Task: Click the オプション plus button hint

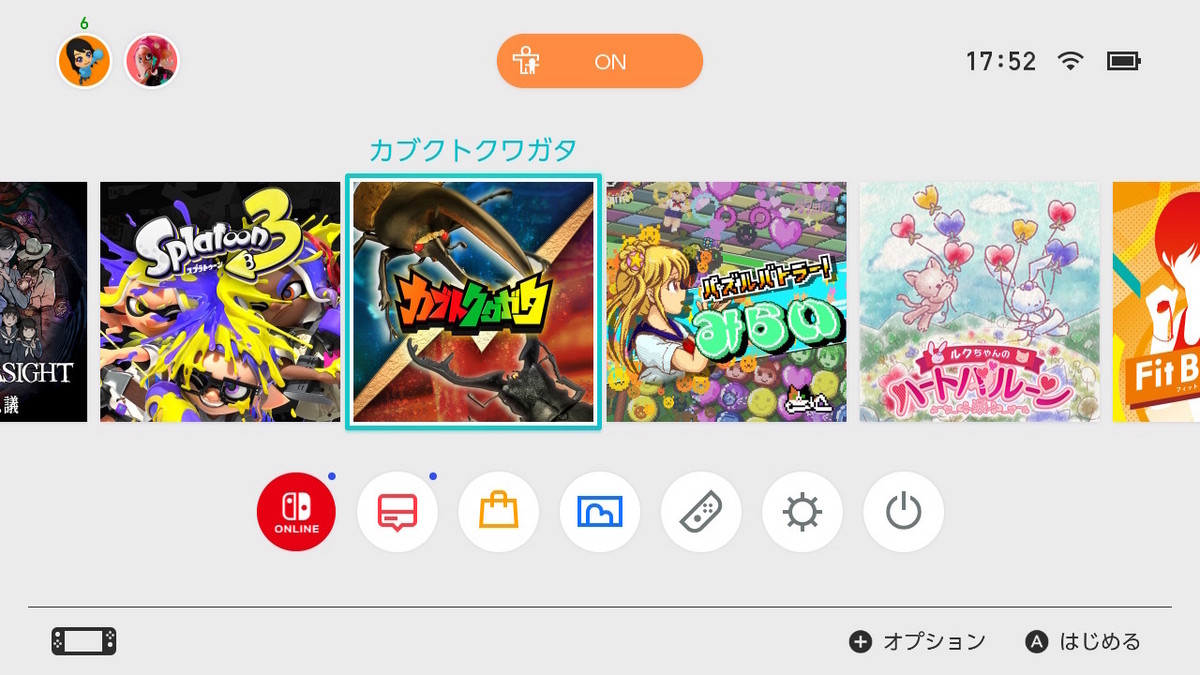Action: coord(917,642)
